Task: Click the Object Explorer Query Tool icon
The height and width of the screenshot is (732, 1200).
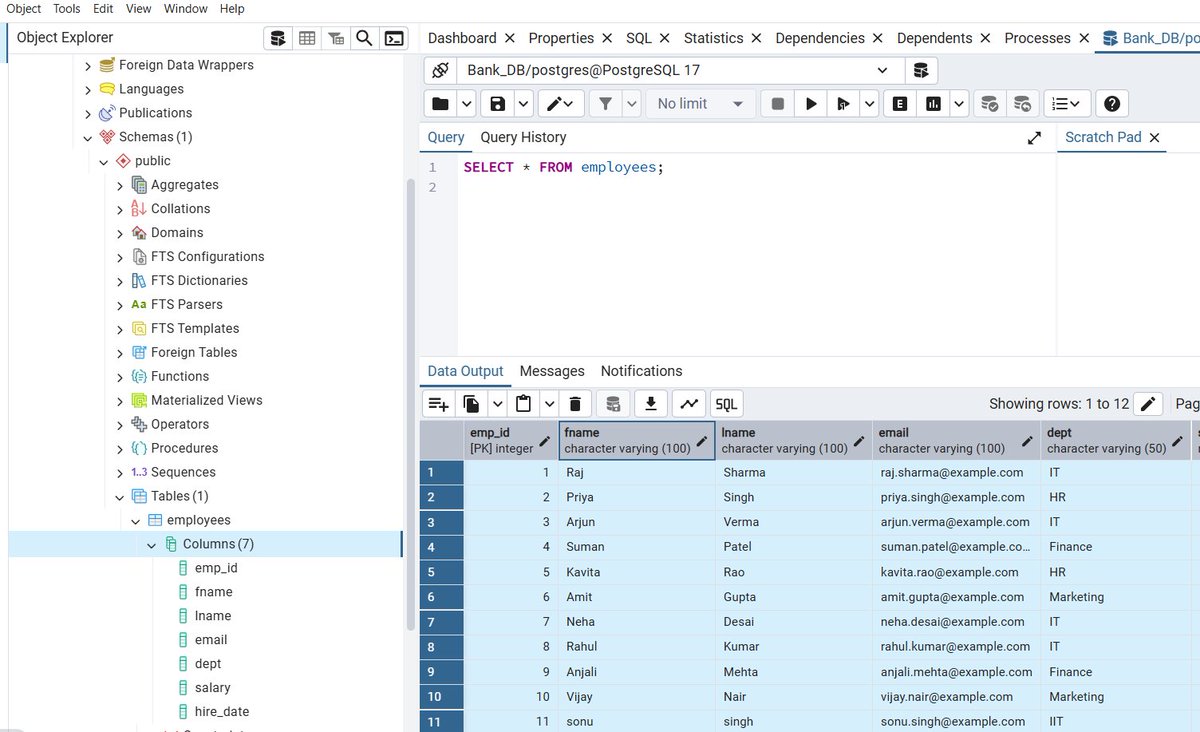Action: pyautogui.click(x=278, y=38)
